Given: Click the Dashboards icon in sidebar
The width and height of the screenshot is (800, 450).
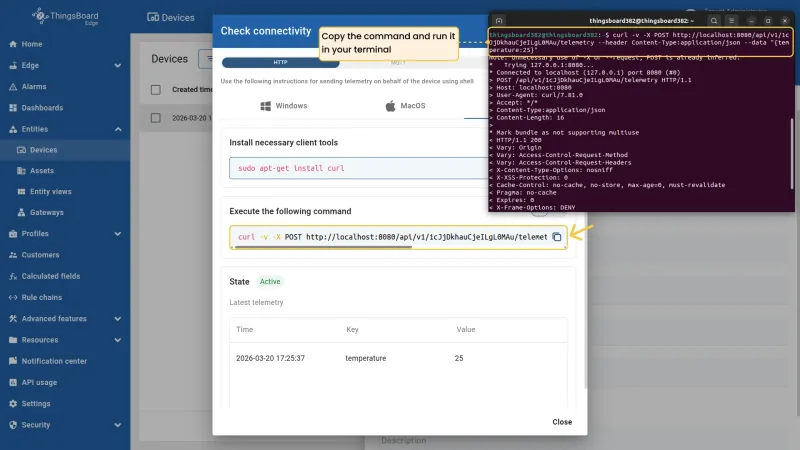Looking at the screenshot, I should tap(13, 108).
